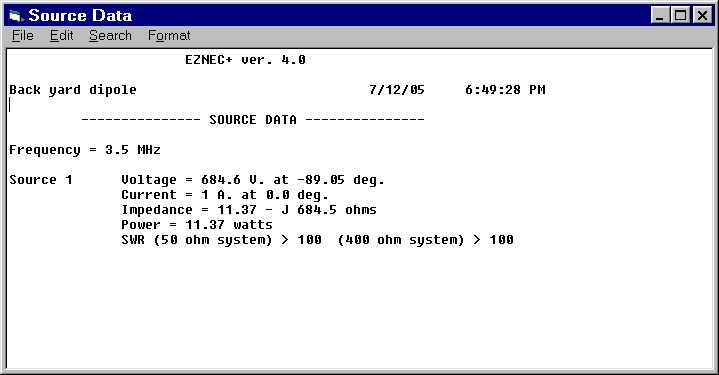Click the 'EZNEC+ ver. 4.0' header text

[x=245, y=60]
